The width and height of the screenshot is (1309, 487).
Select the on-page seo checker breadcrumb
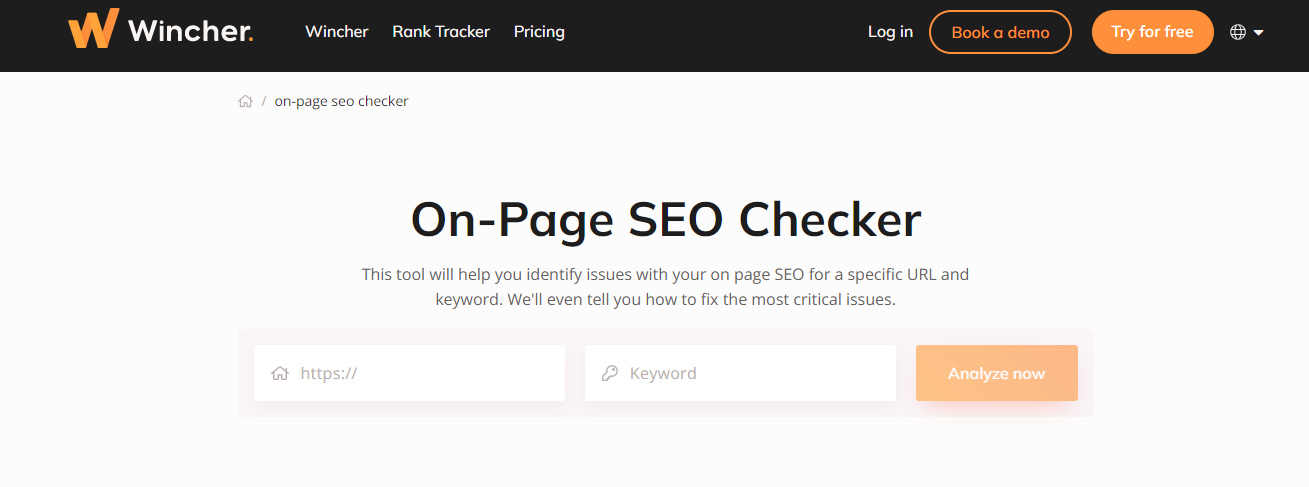point(341,101)
